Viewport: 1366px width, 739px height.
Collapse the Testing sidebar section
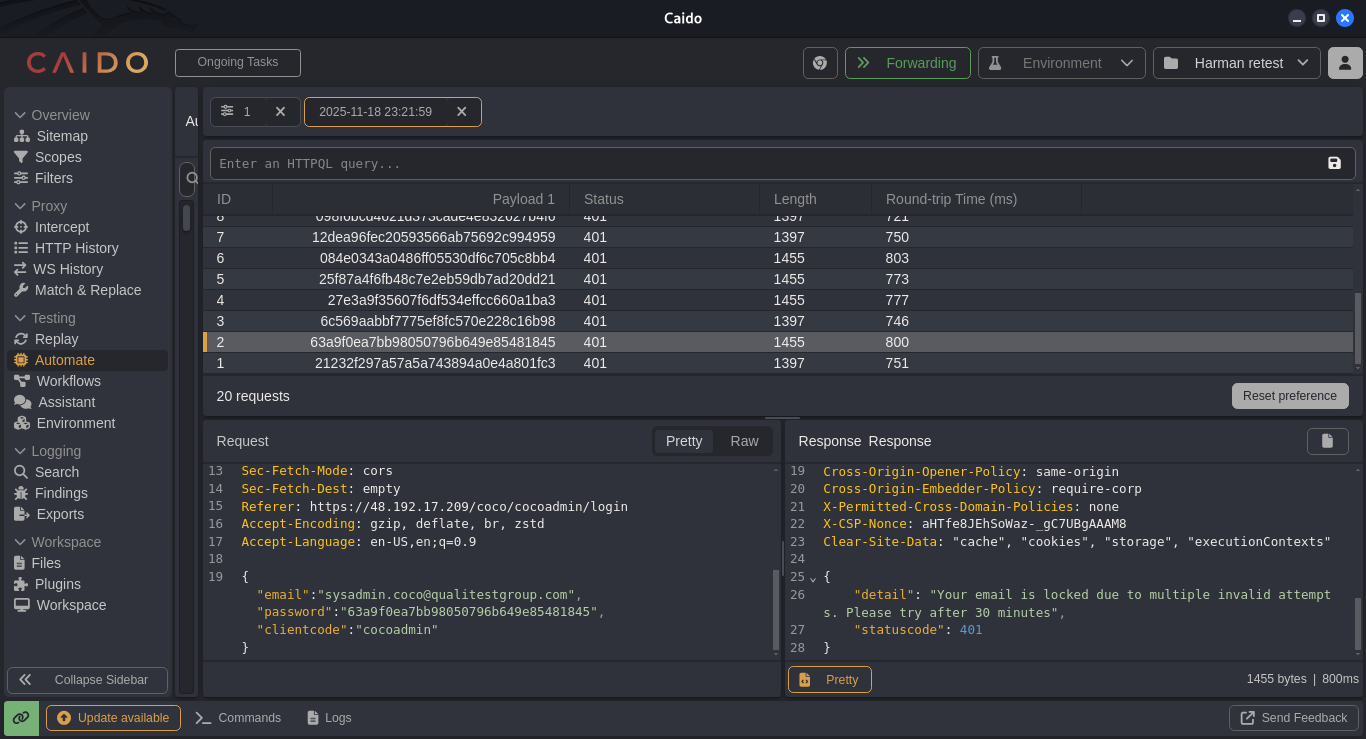coord(20,318)
